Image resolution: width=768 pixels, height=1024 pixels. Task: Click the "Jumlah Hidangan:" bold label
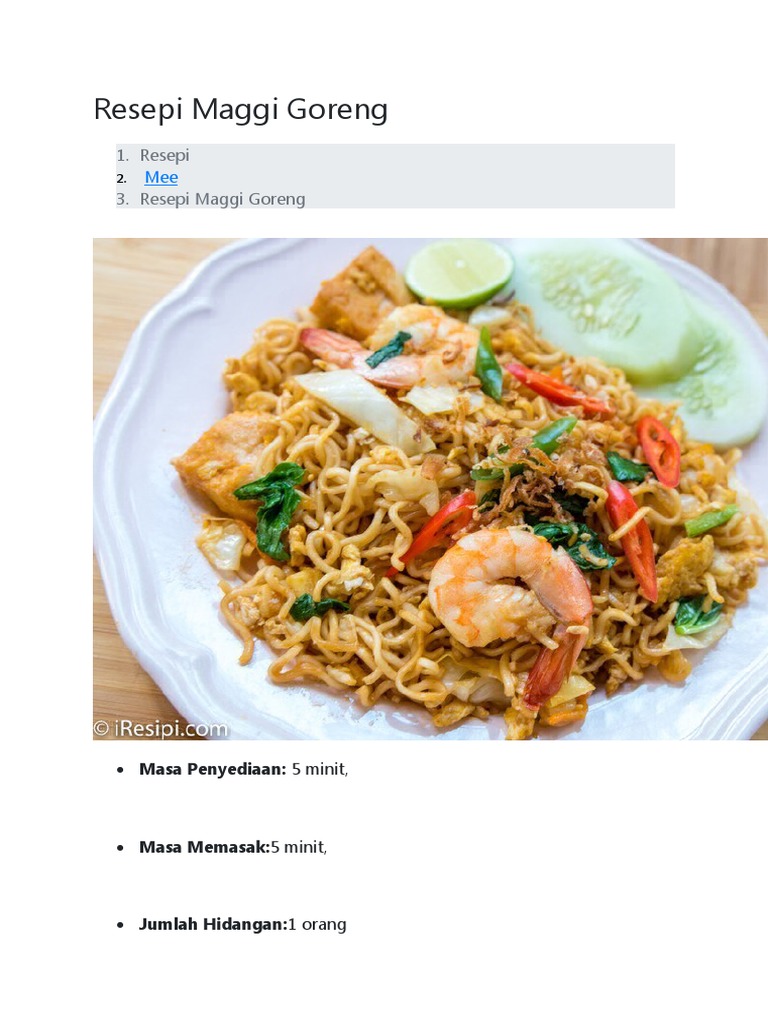click(x=213, y=925)
